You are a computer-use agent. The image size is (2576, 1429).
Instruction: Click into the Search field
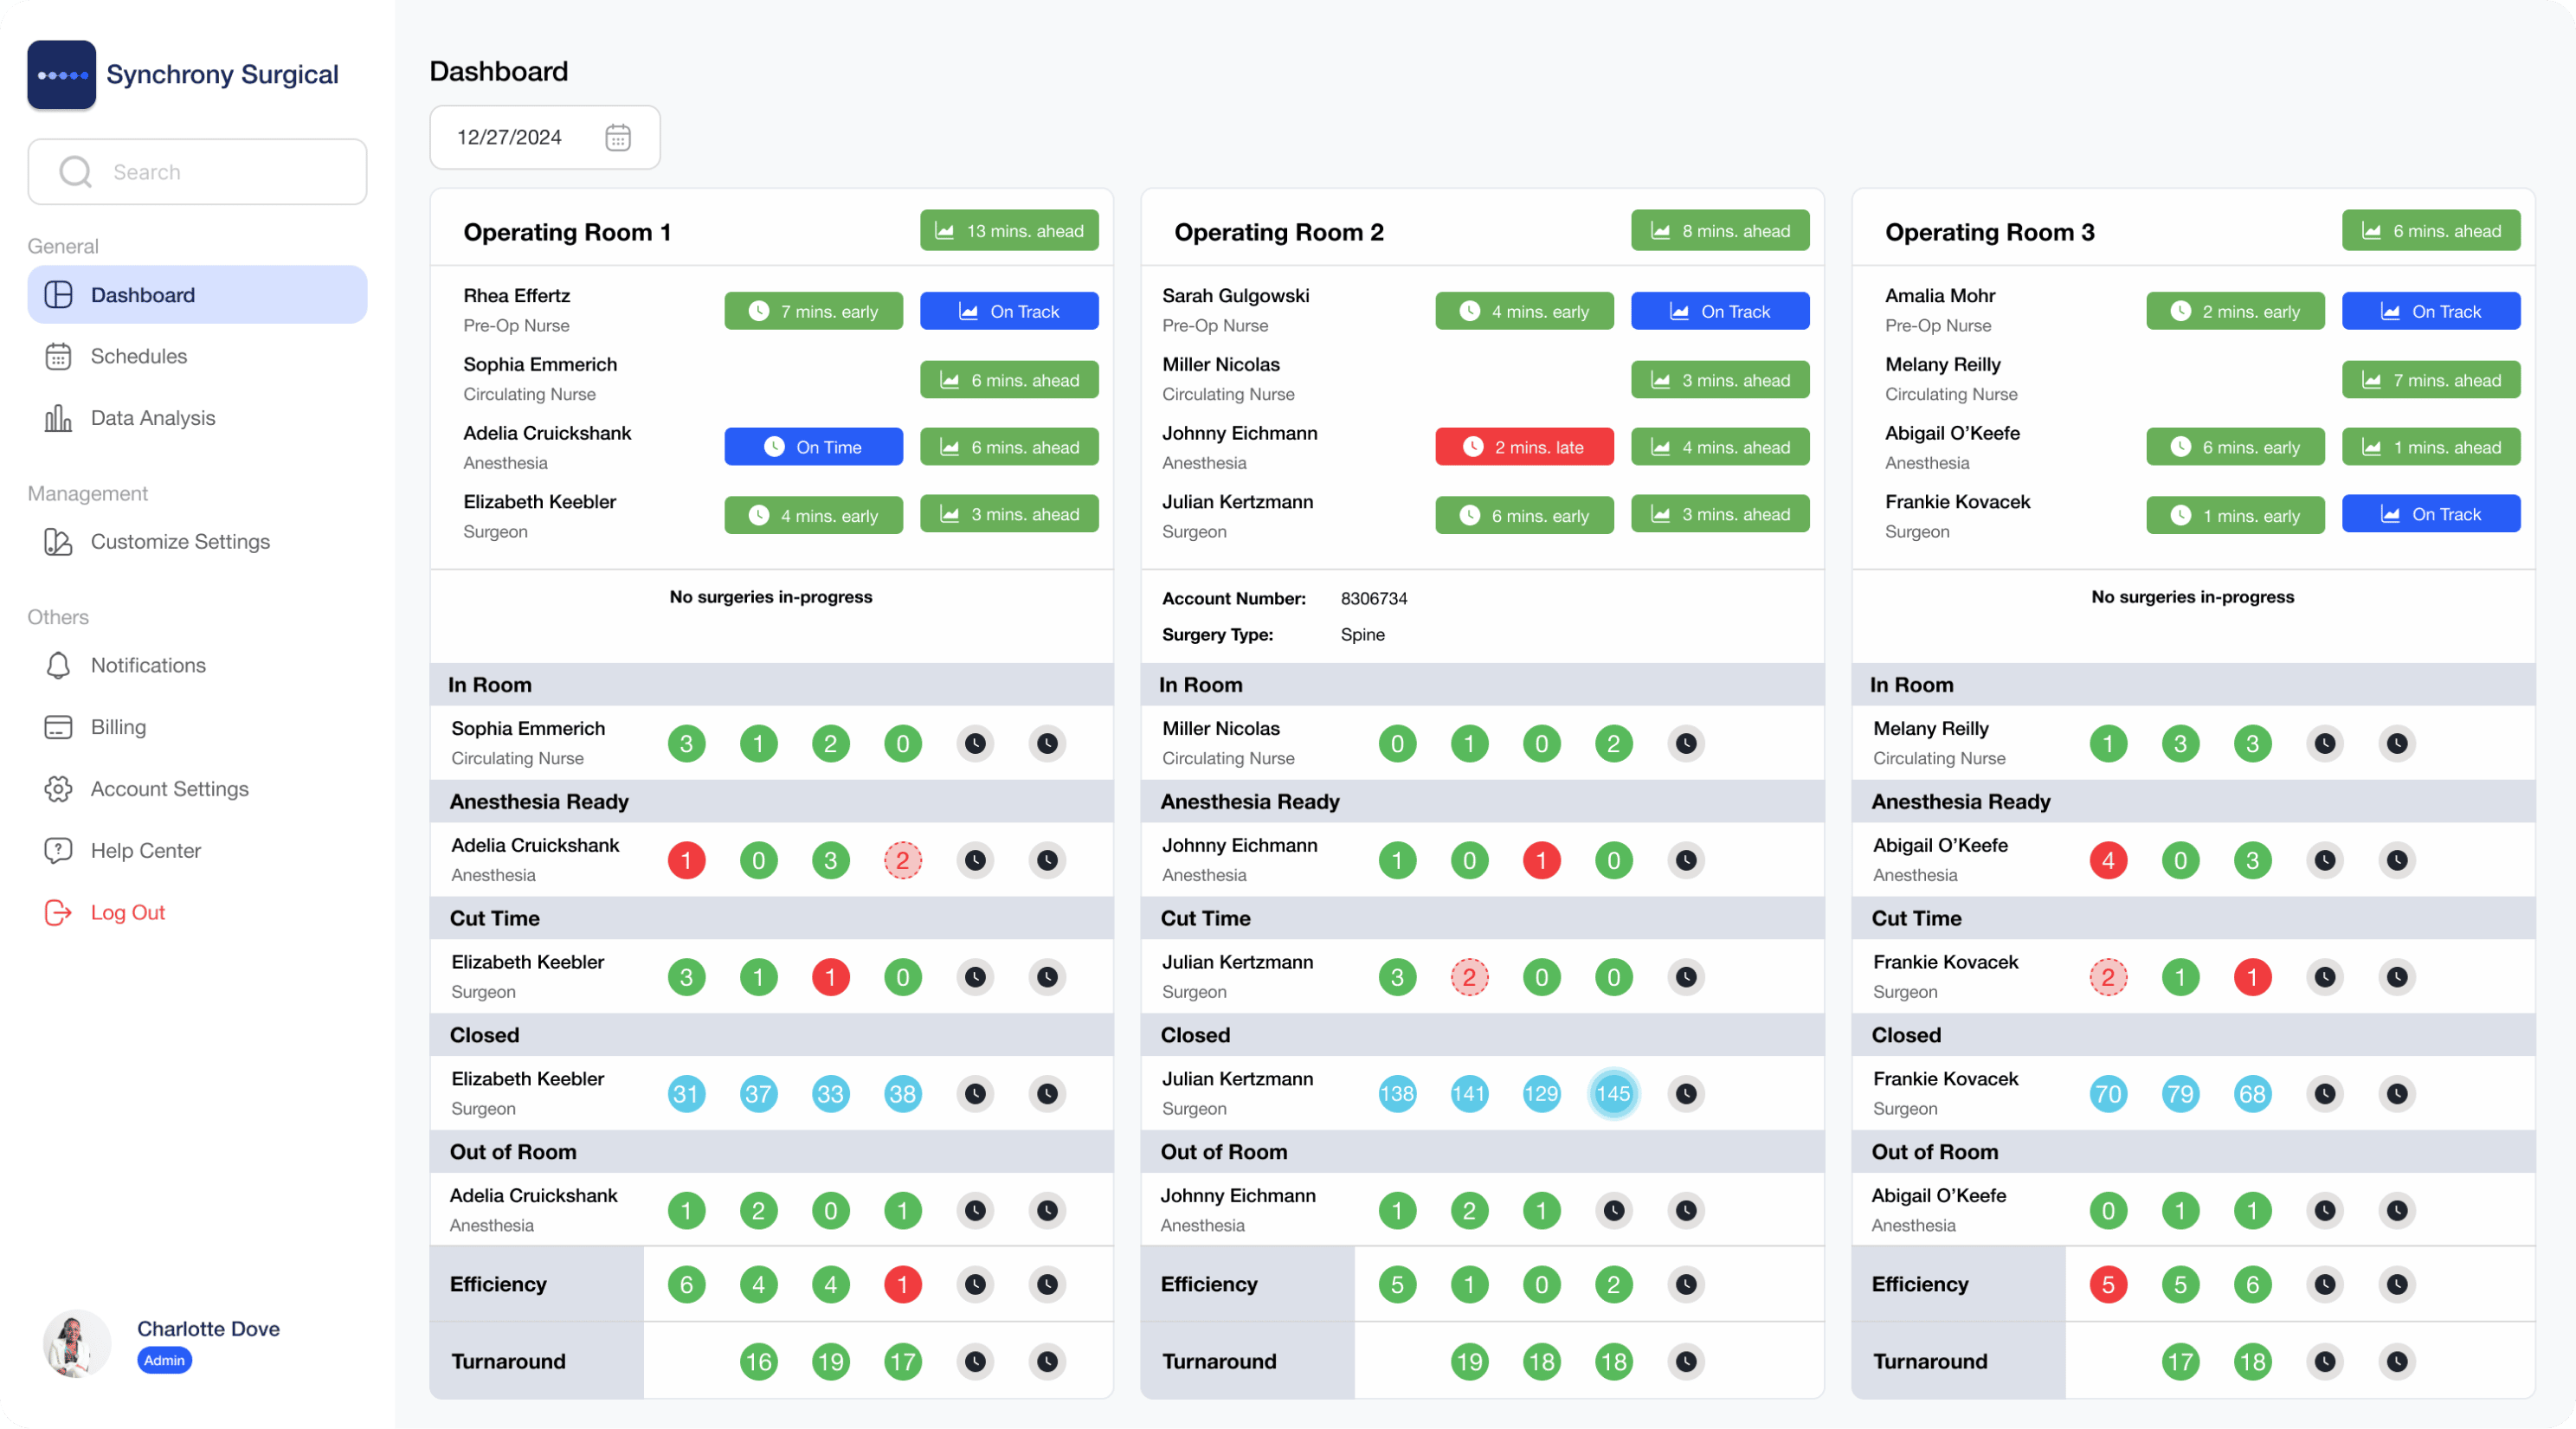(197, 171)
